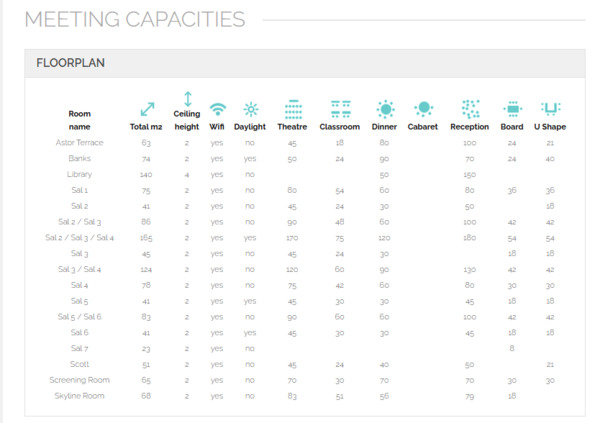Select the Skyline Room entry

[80, 396]
